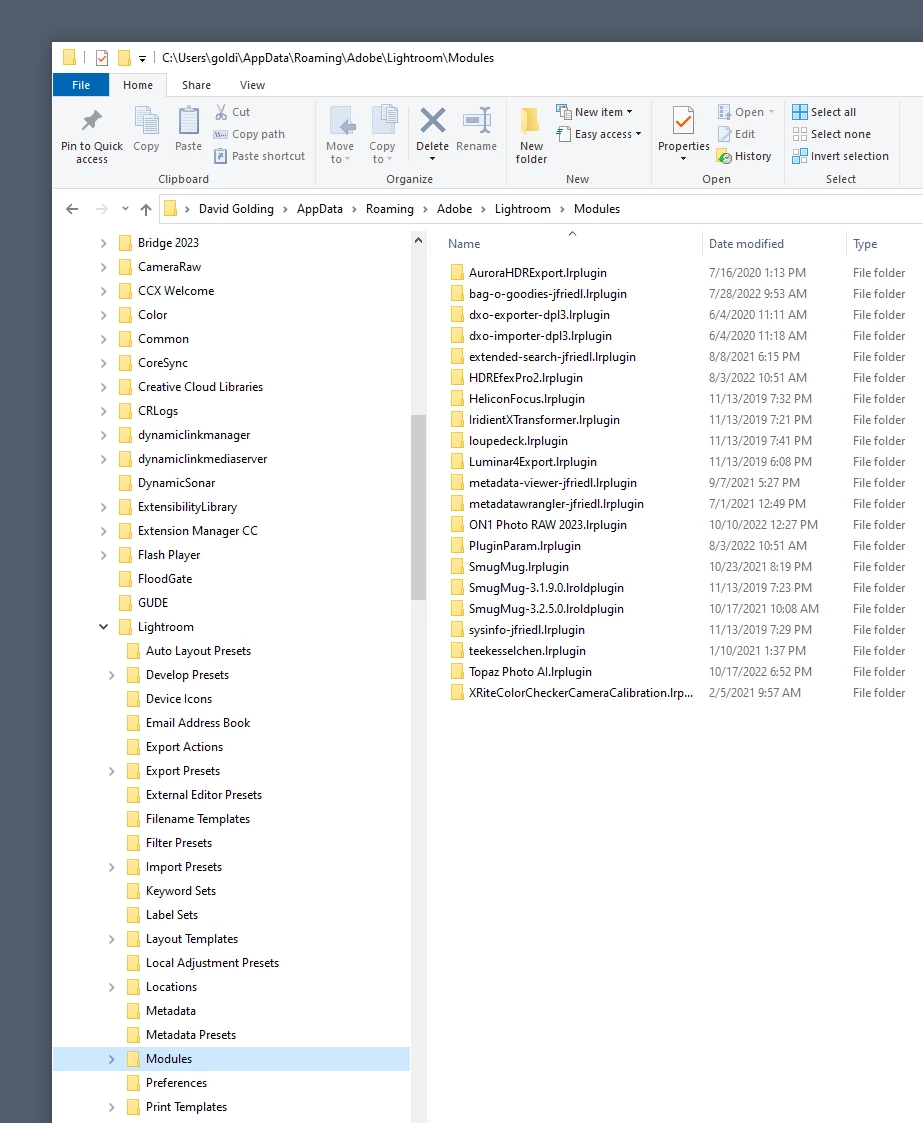Open the File tab
This screenshot has height=1123, width=923.
pyautogui.click(x=81, y=85)
